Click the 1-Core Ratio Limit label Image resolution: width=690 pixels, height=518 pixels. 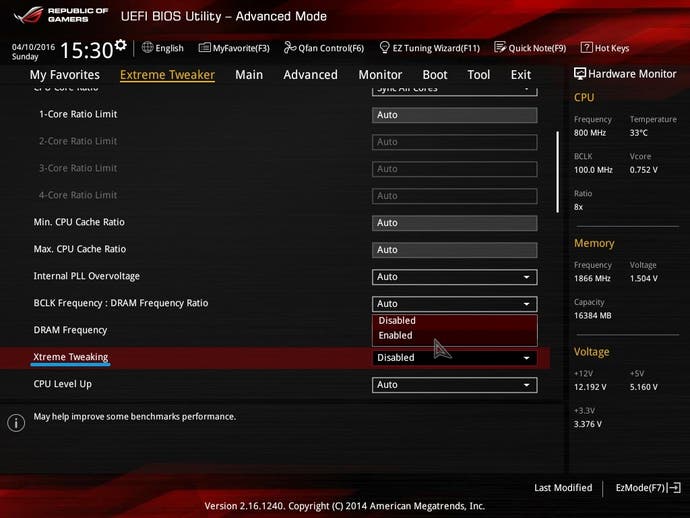[78, 114]
